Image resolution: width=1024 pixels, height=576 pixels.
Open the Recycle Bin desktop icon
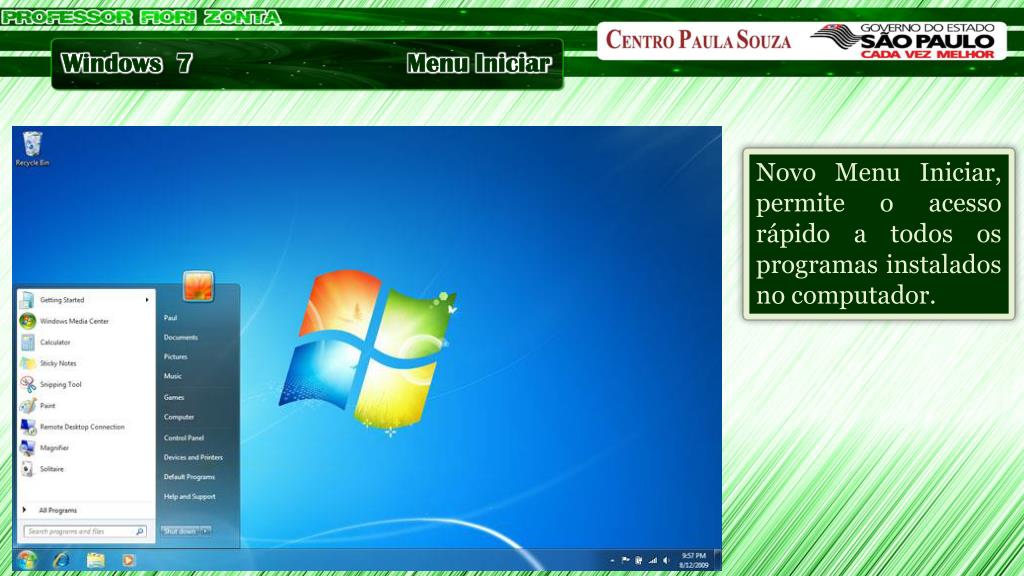point(32,148)
